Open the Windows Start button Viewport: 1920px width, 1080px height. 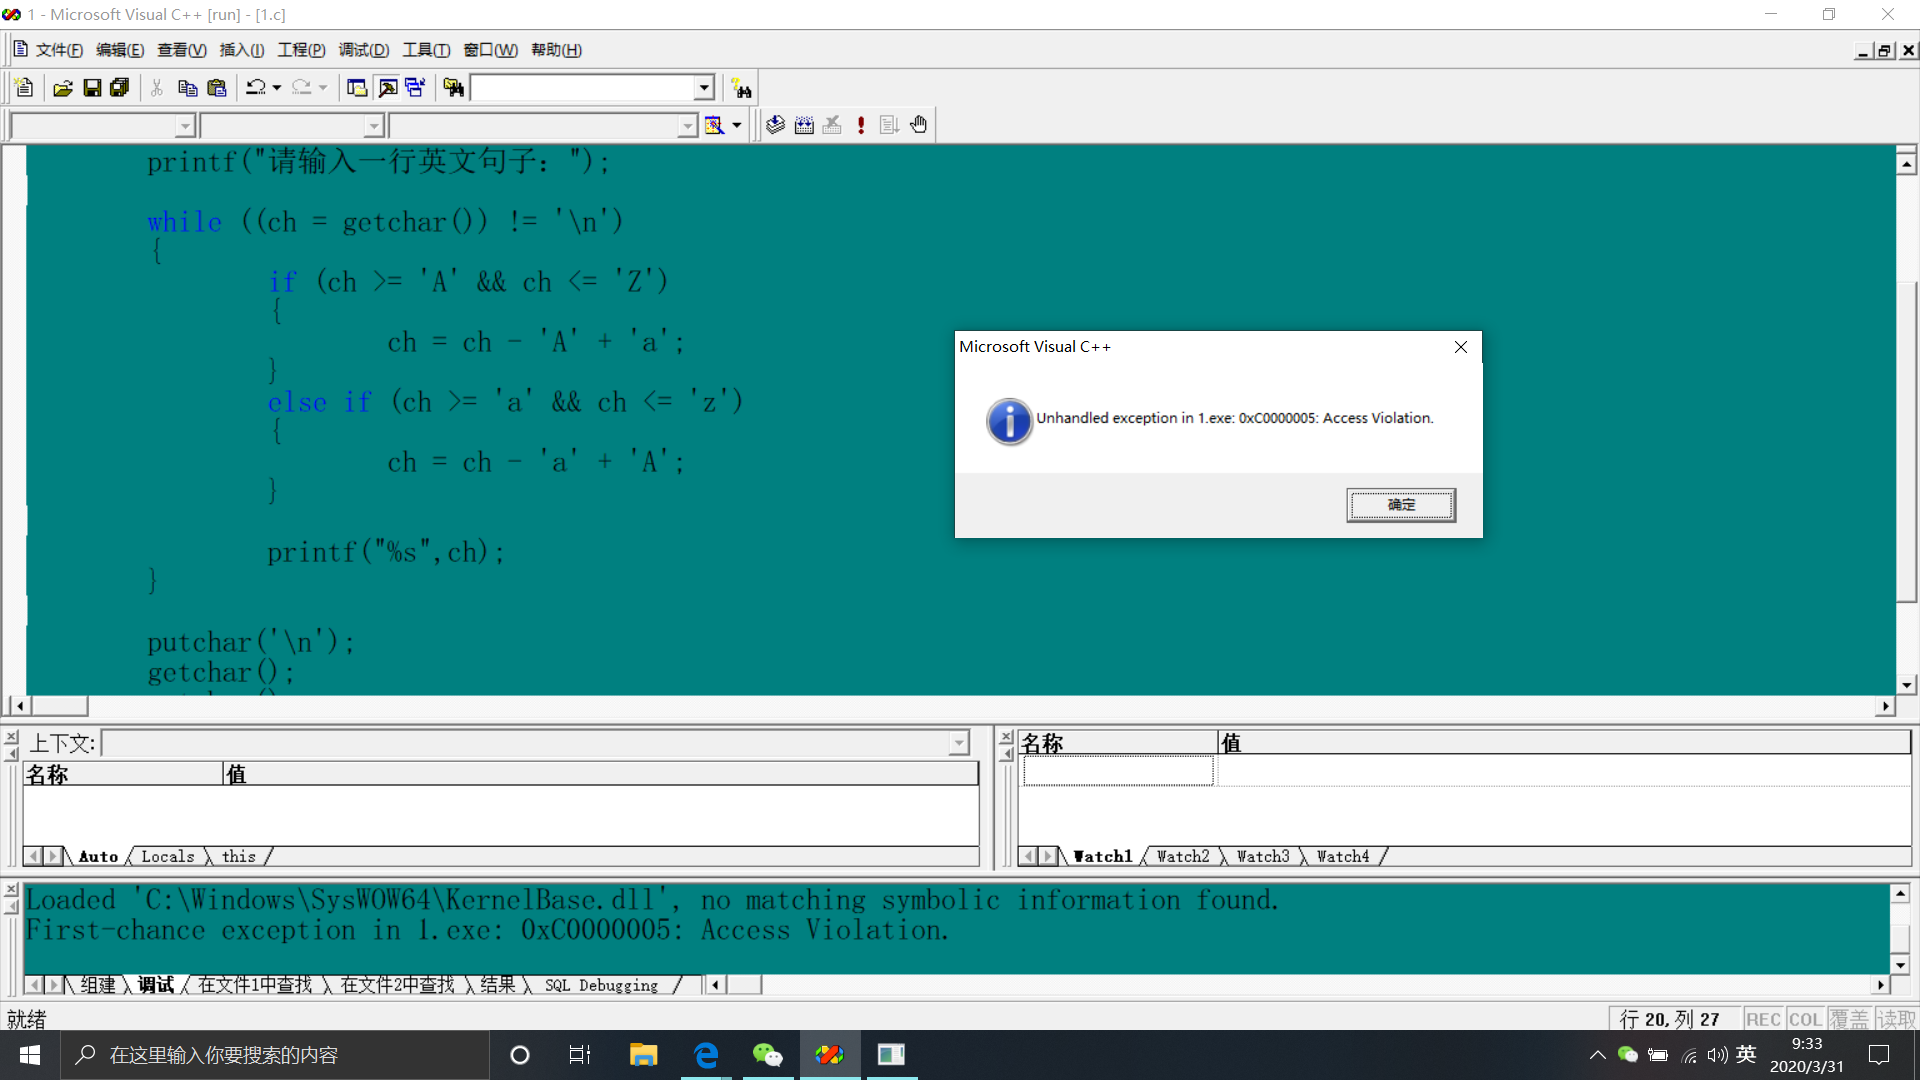pos(30,1055)
